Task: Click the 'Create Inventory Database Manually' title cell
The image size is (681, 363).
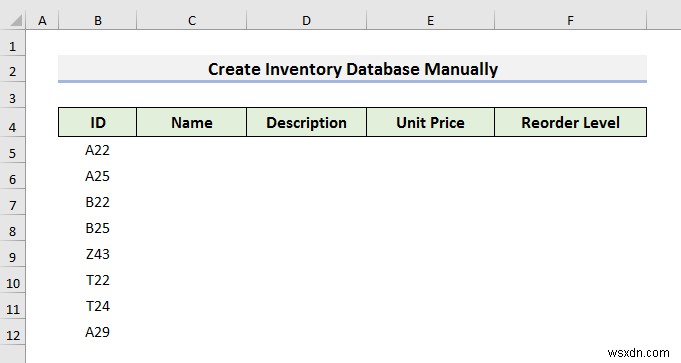Action: (352, 69)
